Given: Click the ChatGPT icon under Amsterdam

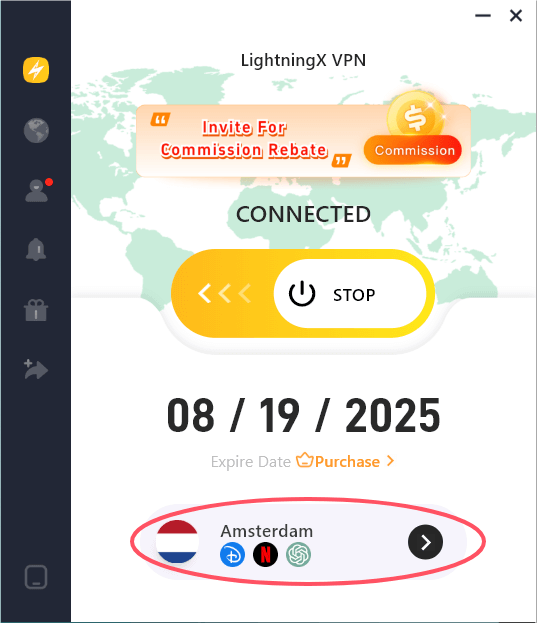Looking at the screenshot, I should pos(298,555).
